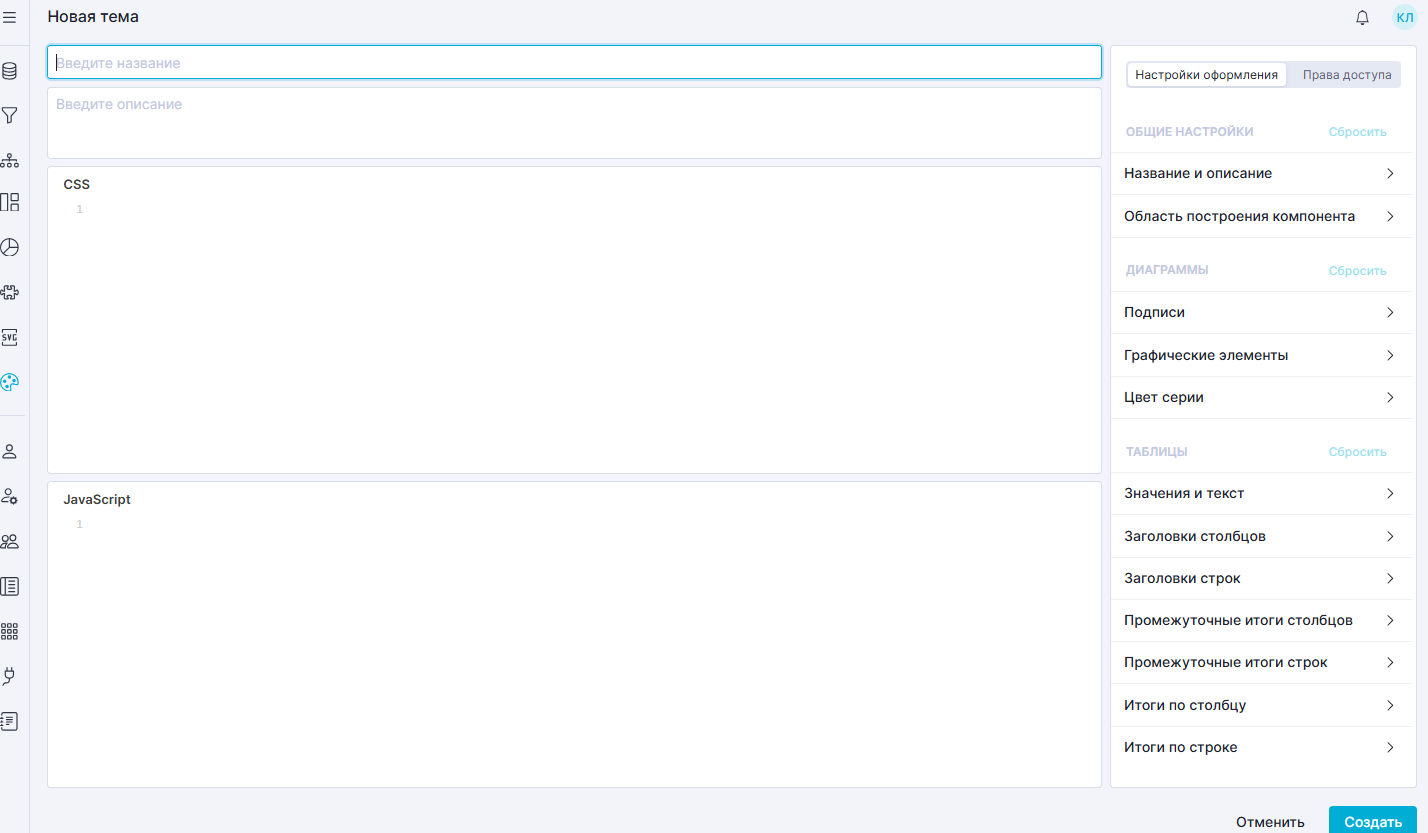Open the hierarchy tree icon in sidebar

pos(10,160)
